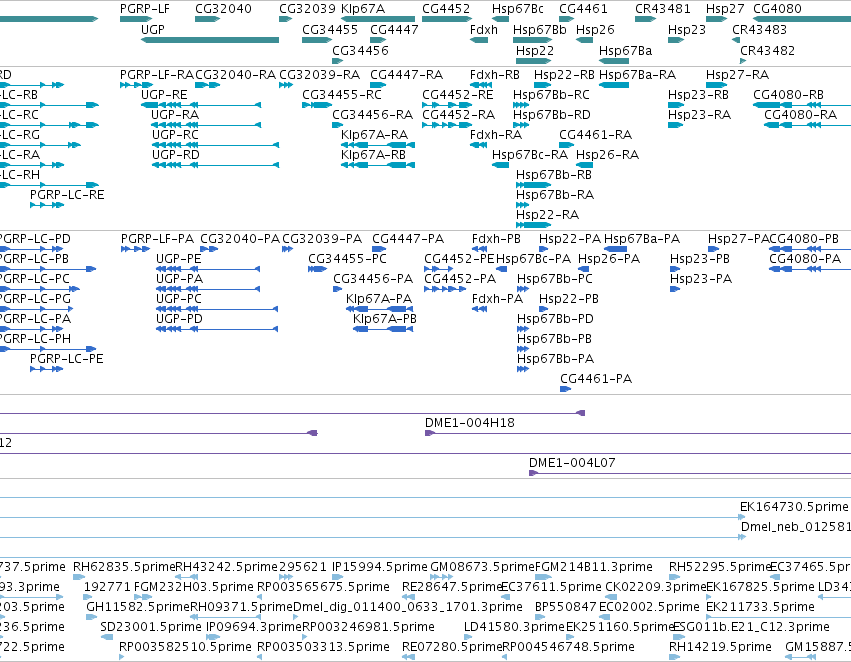Select the GM08673.5prime EST label
851x662 pixels.
(482, 567)
